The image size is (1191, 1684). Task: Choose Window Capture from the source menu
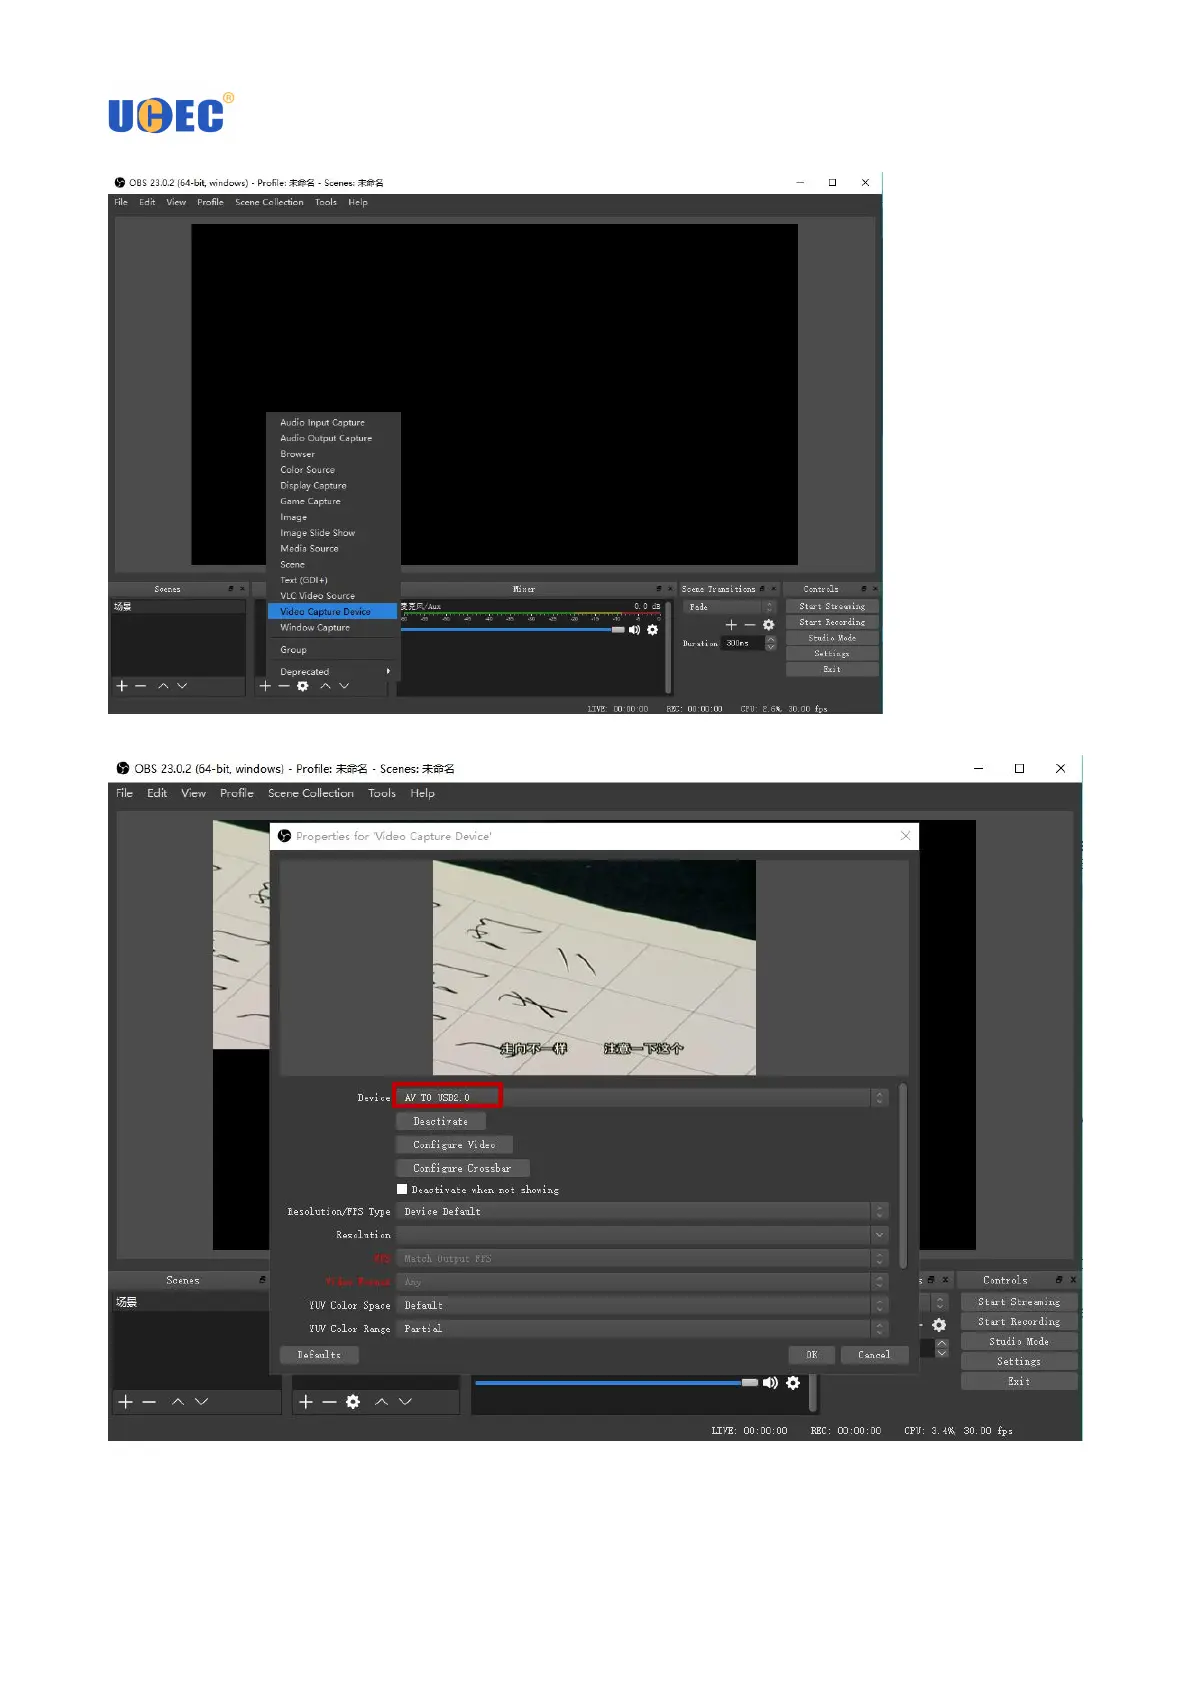pos(334,628)
